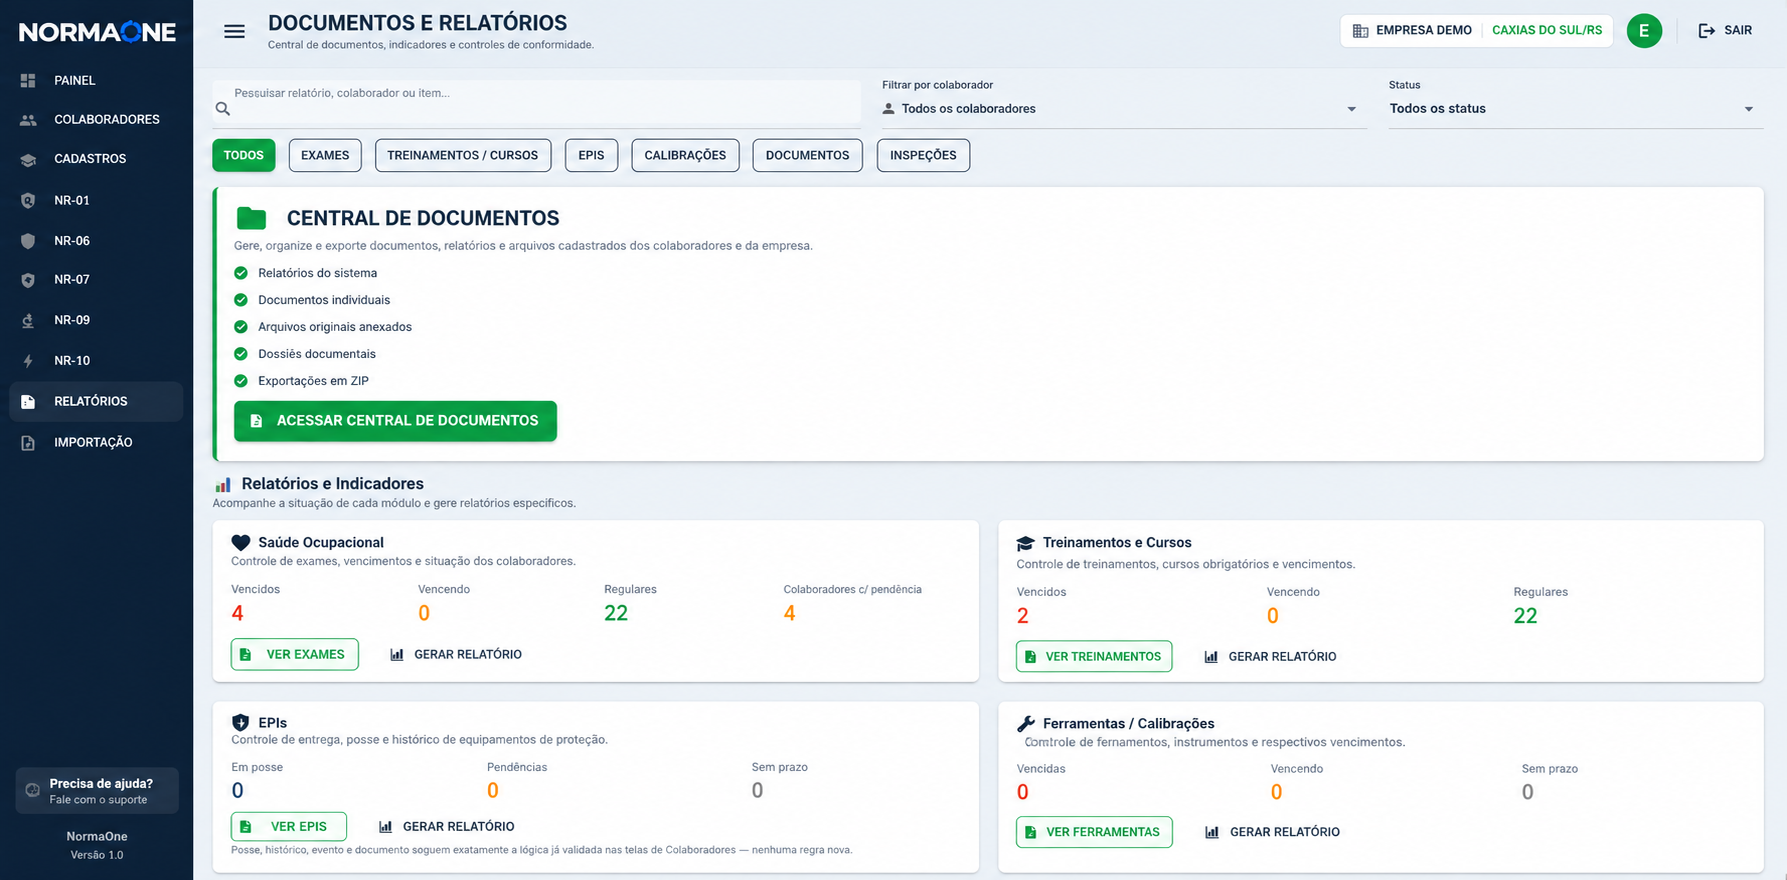Screen dimensions: 1787x880
Task: Click the NormaOne logo
Action: (97, 32)
